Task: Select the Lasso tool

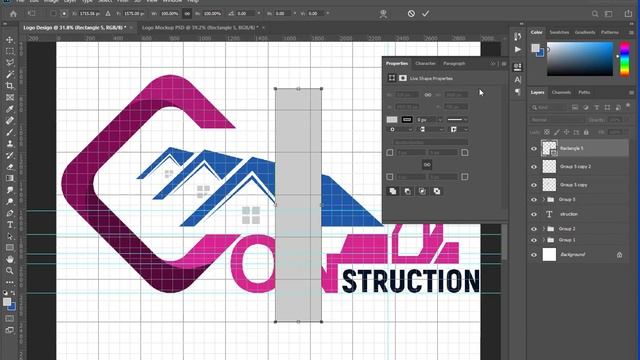Action: tap(10, 62)
